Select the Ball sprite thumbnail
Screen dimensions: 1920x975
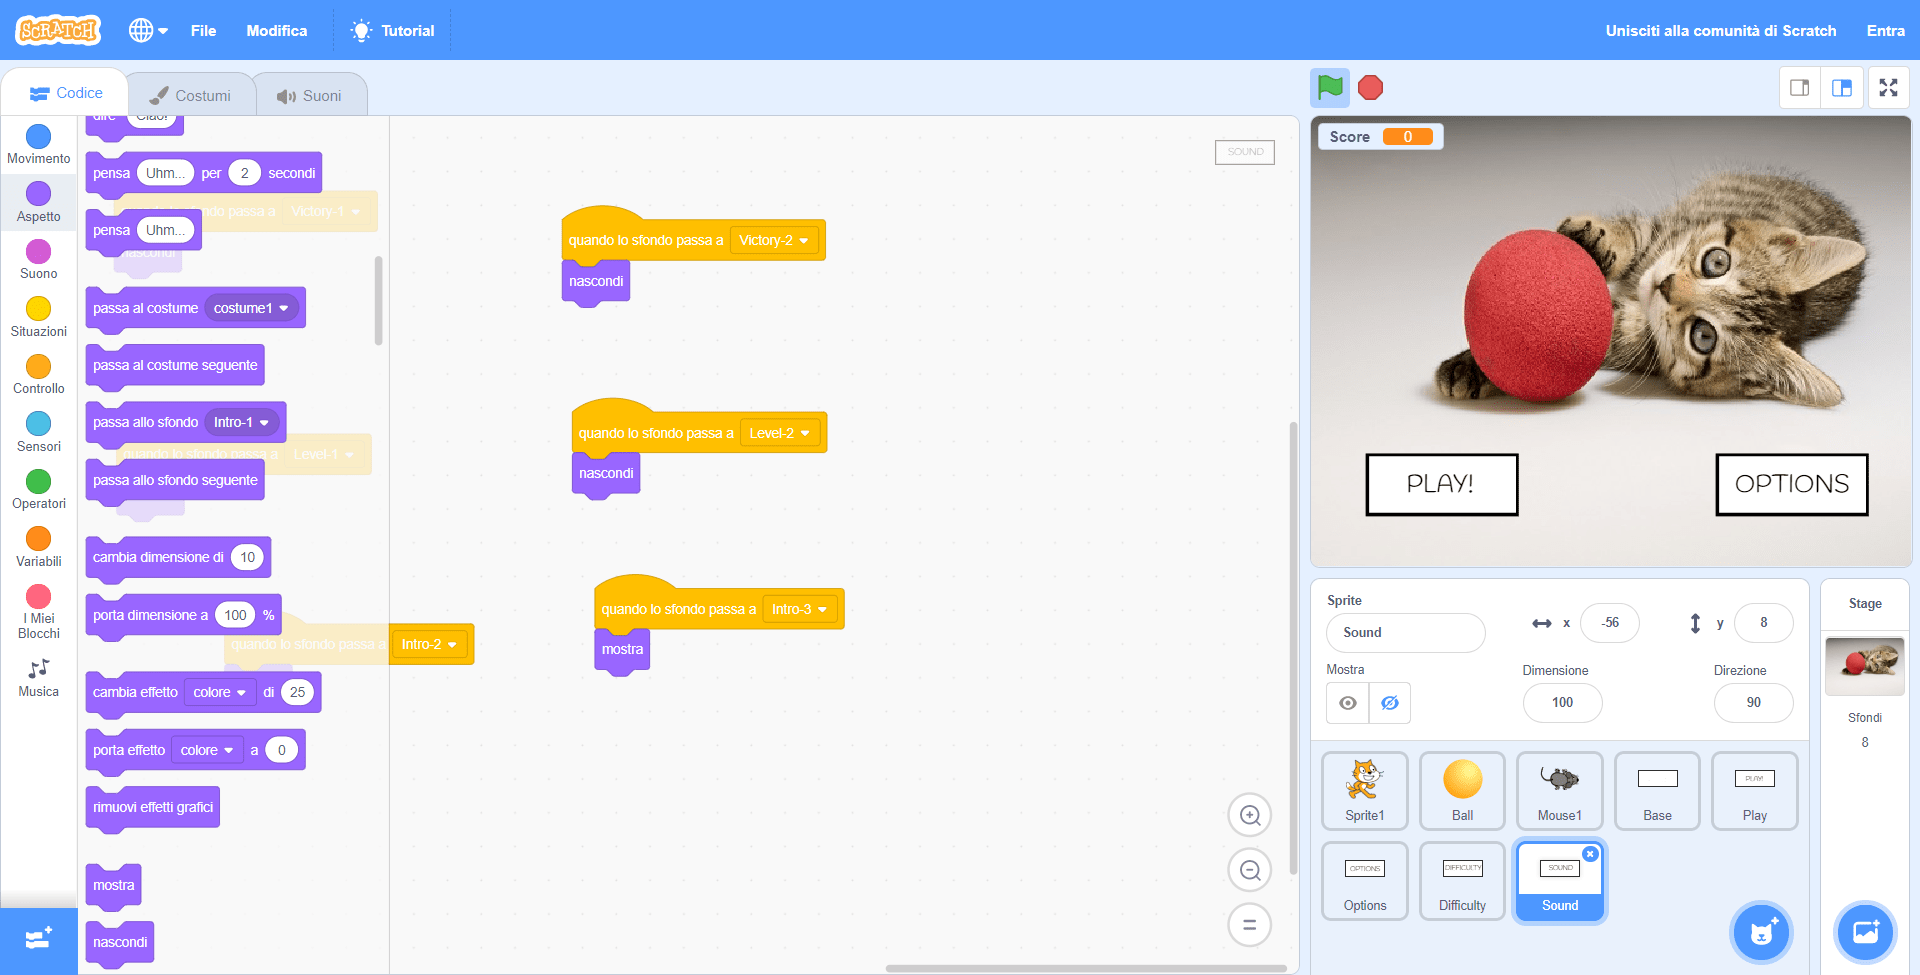1461,790
